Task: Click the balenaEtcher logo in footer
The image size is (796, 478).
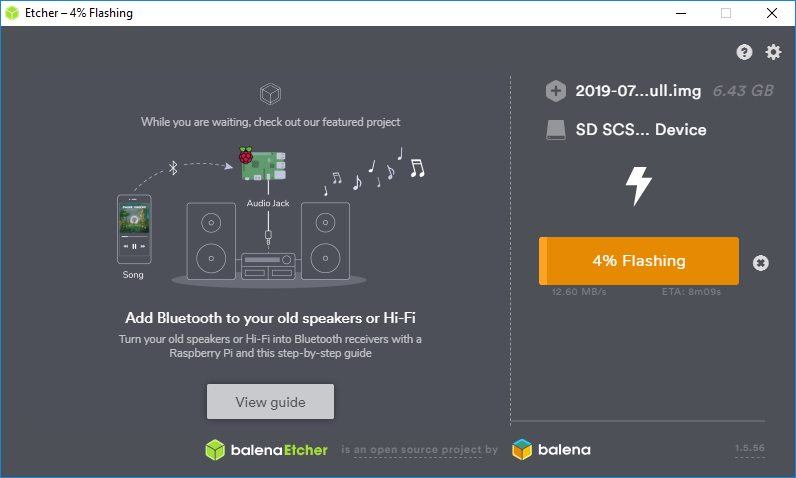Action: [x=266, y=450]
